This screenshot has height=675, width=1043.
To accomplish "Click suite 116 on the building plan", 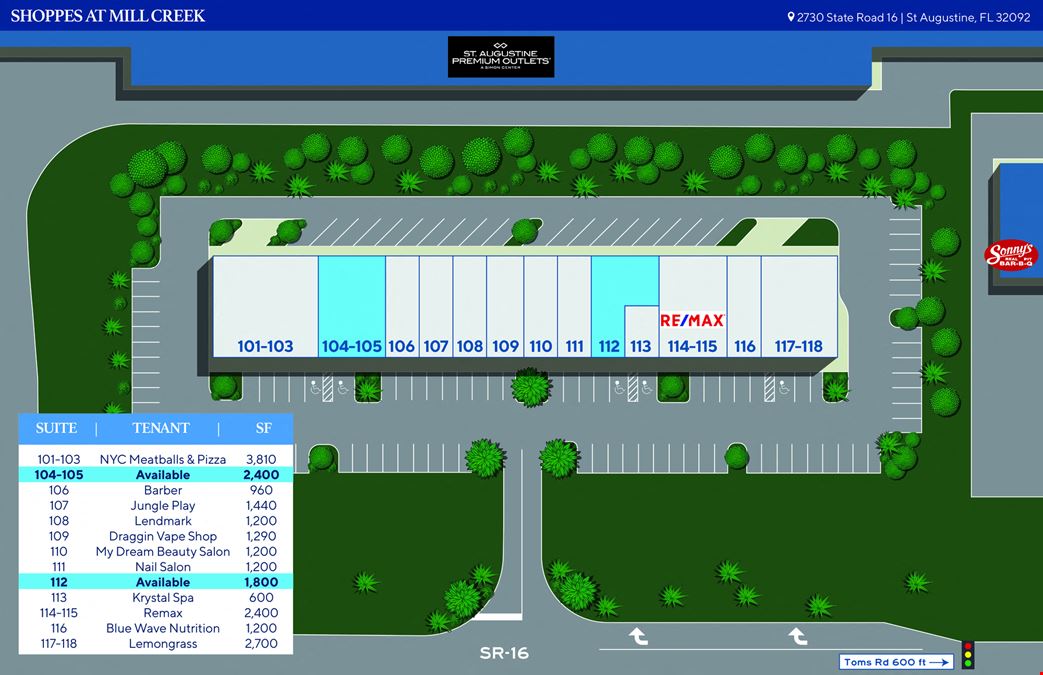I will point(744,307).
